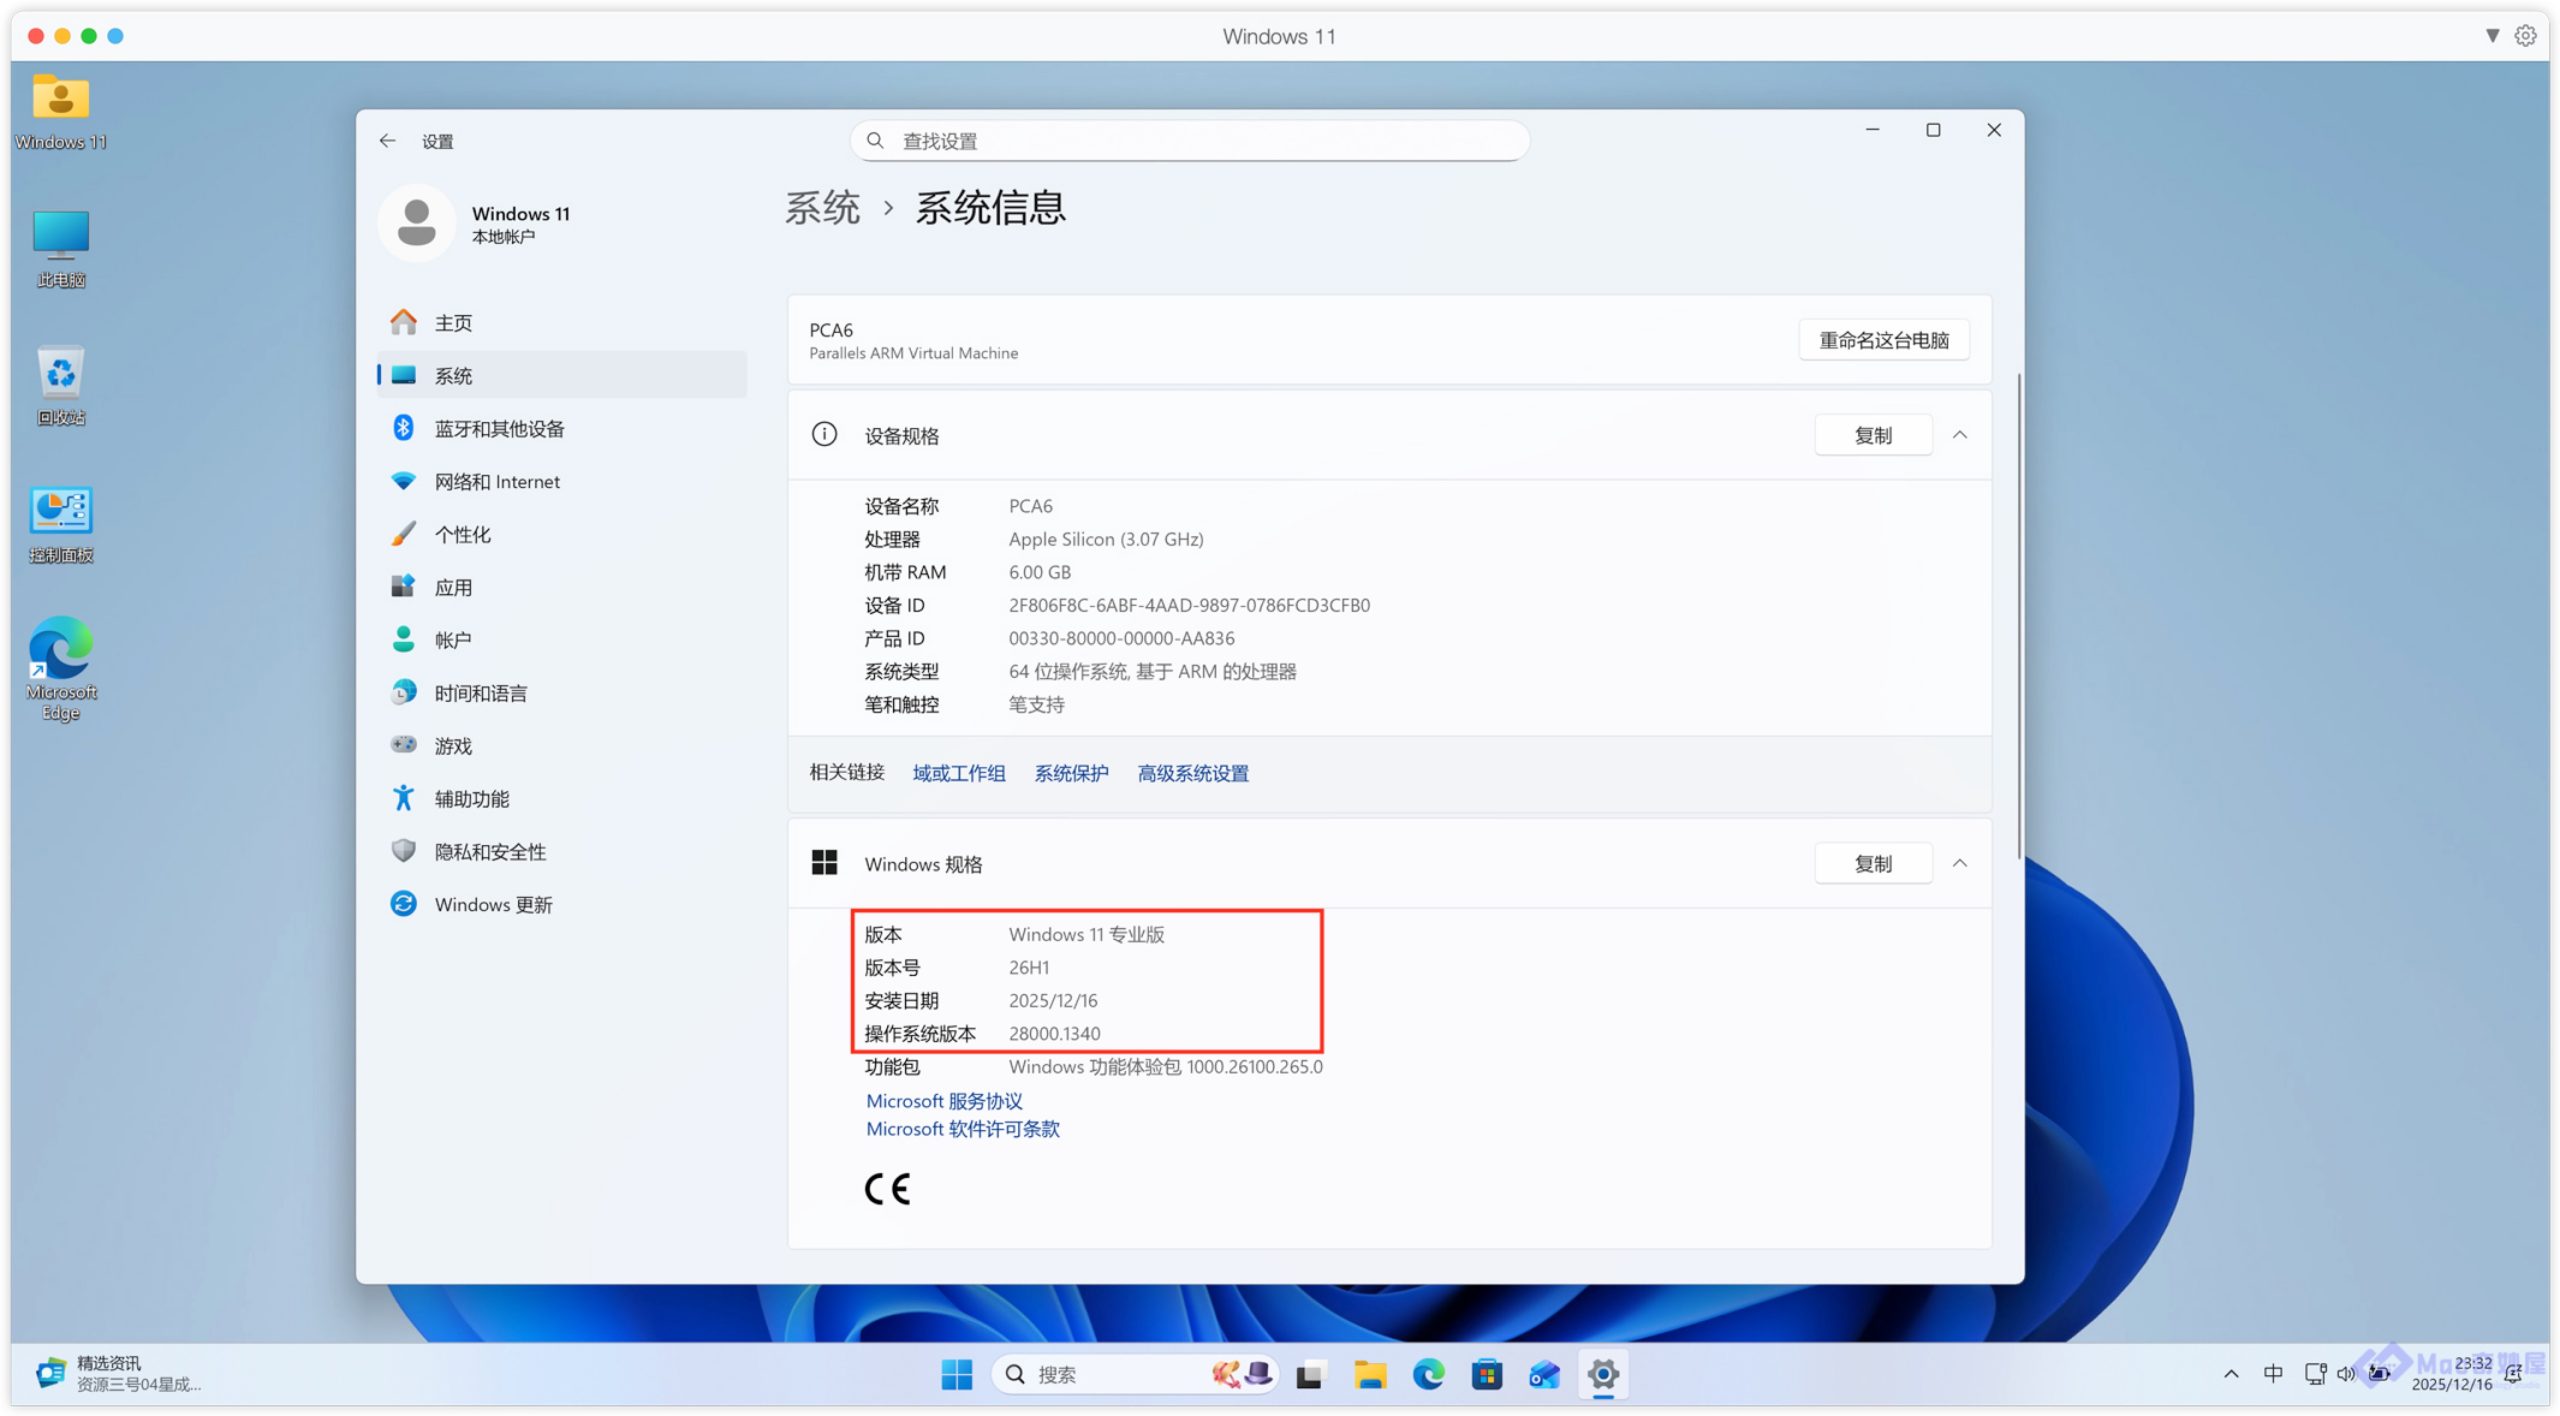The height and width of the screenshot is (1416, 2560).
Task: Select Home in the settings sidebar
Action: (452, 323)
